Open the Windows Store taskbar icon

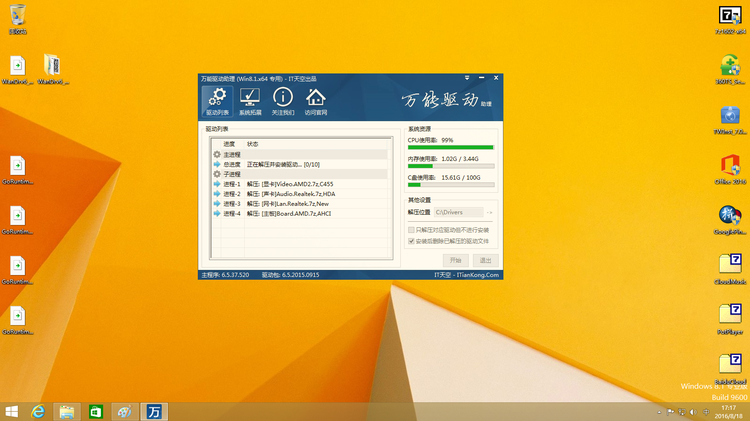[x=96, y=412]
